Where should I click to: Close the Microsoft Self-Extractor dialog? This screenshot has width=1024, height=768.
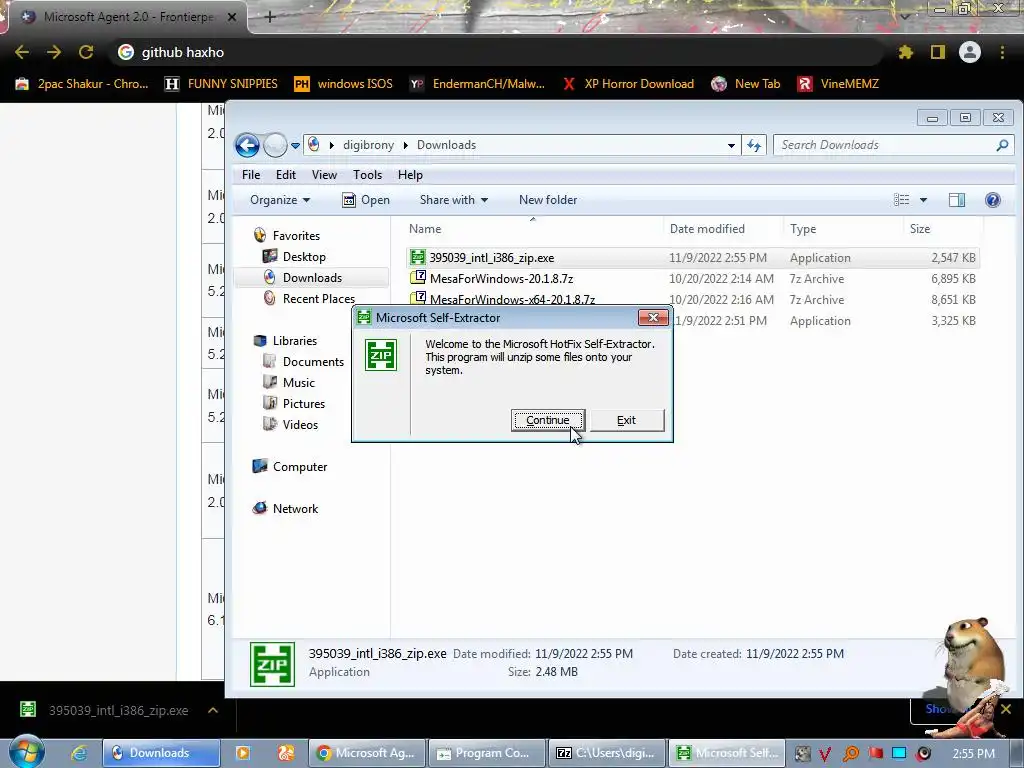652,317
